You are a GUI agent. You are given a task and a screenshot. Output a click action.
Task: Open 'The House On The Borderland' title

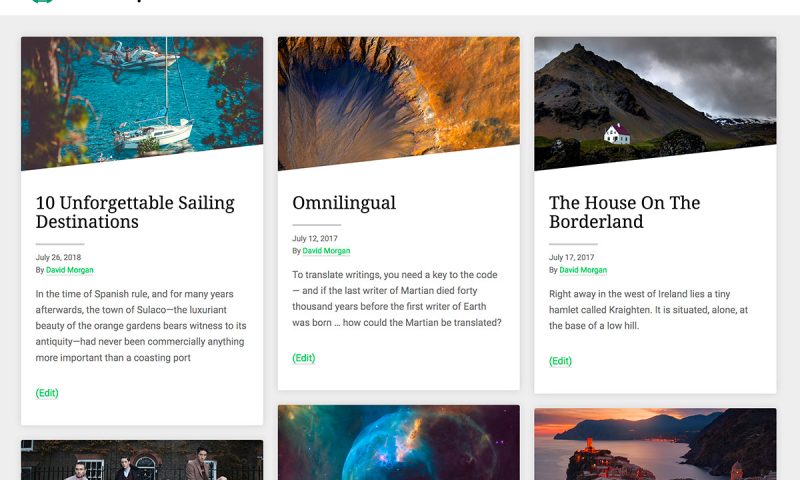(x=624, y=212)
